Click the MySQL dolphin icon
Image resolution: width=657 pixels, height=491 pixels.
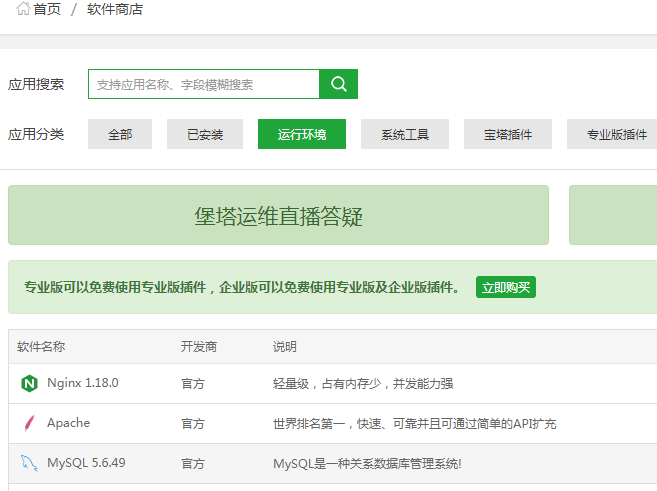pyautogui.click(x=29, y=463)
